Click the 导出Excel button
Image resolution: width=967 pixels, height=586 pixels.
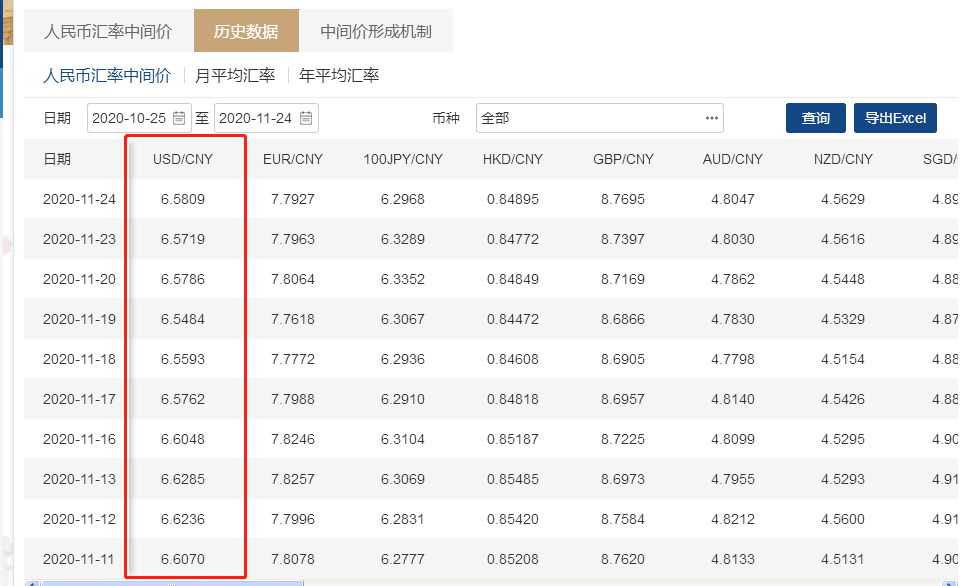[x=895, y=118]
